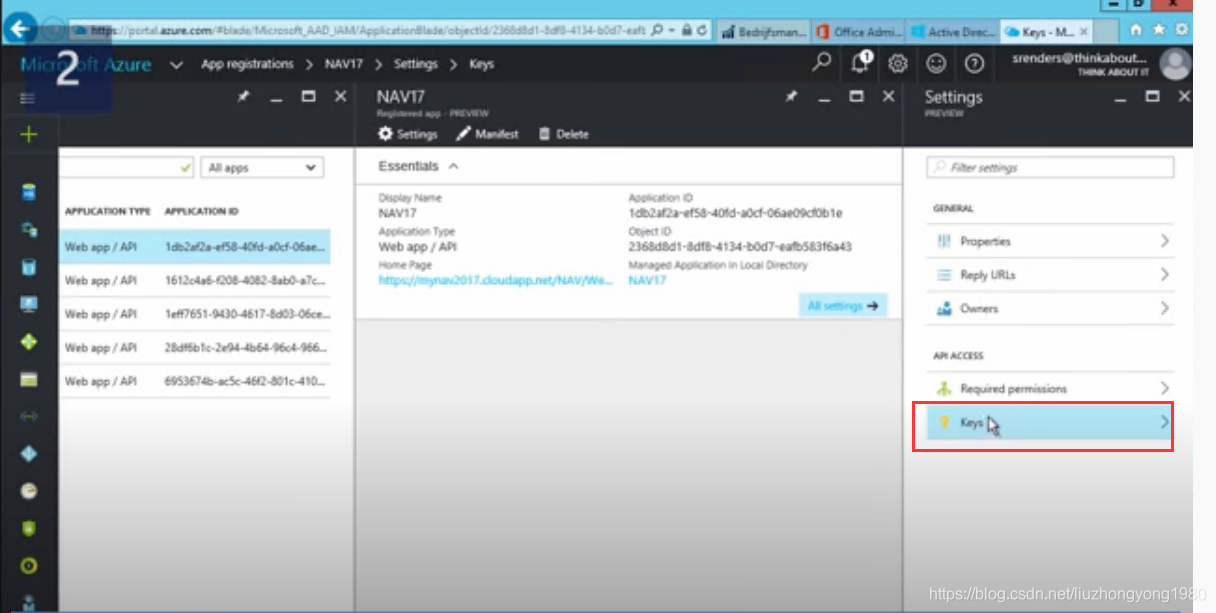
Task: Click the browser address bar URL
Action: (x=370, y=31)
